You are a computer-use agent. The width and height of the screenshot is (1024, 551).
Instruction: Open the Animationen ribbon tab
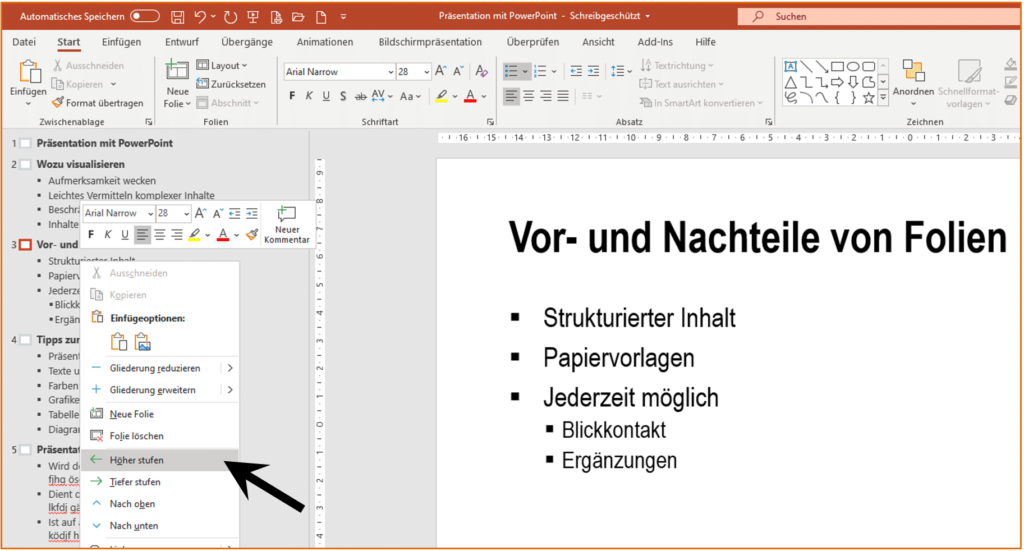325,42
